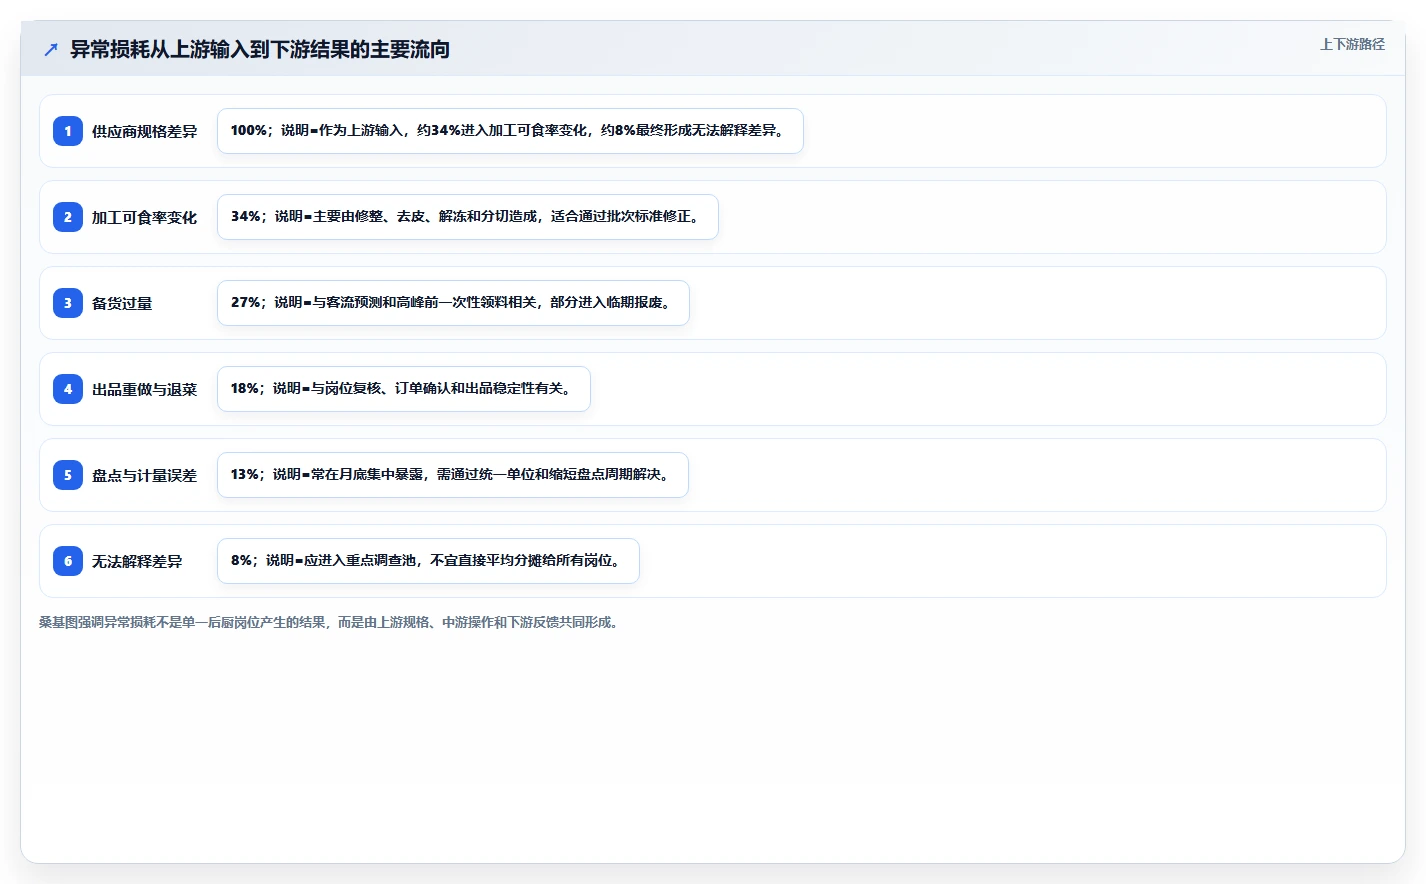Click the 100% description box about 上游输入
Image resolution: width=1426 pixels, height=884 pixels.
coord(510,131)
